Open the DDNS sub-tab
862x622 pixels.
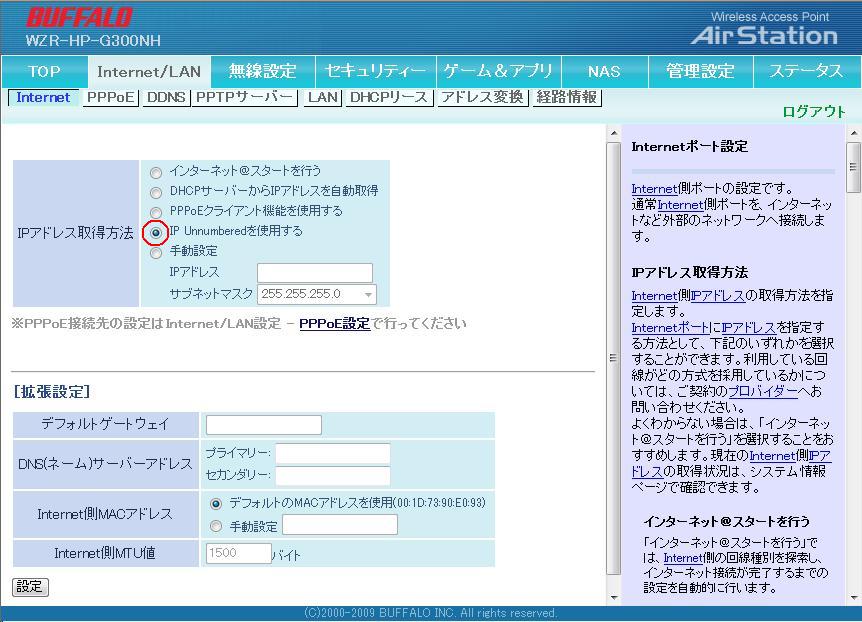(x=166, y=97)
